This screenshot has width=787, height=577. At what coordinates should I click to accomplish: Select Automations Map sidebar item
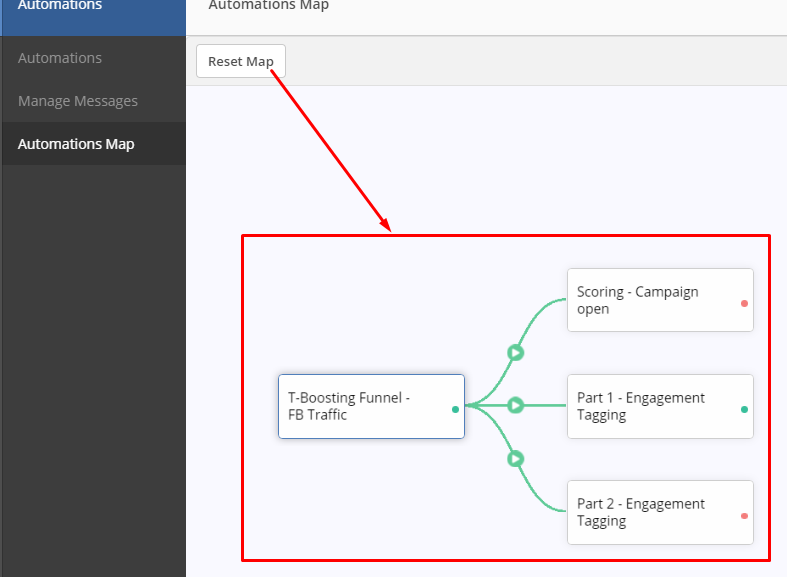click(93, 144)
